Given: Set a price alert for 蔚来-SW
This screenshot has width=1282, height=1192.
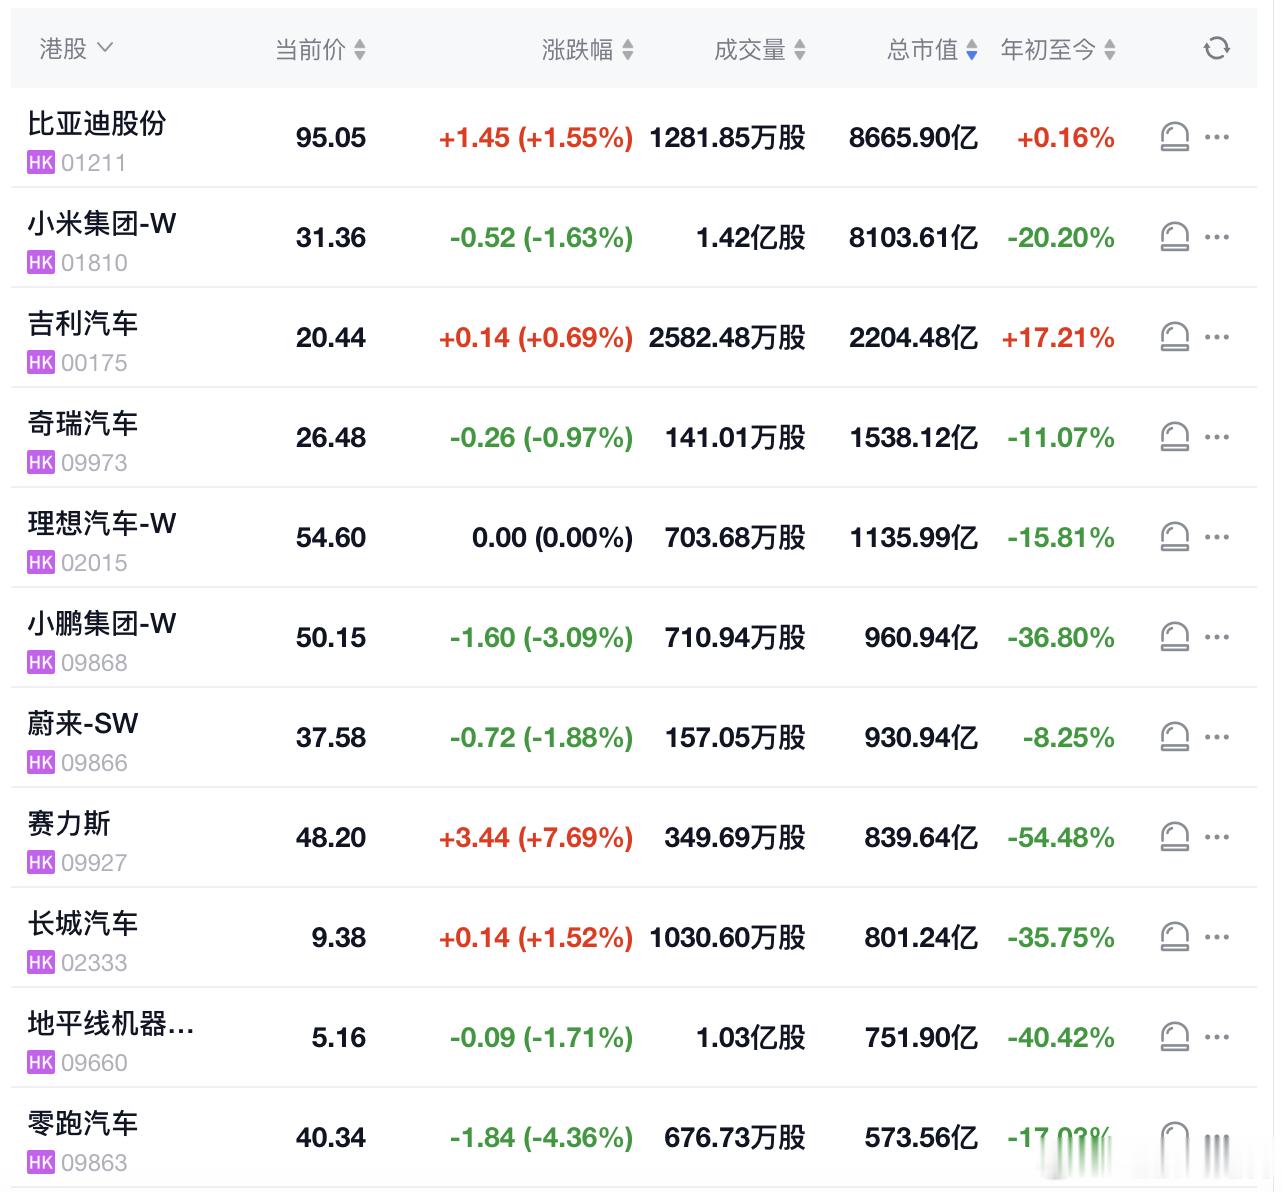Looking at the screenshot, I should pyautogui.click(x=1175, y=737).
